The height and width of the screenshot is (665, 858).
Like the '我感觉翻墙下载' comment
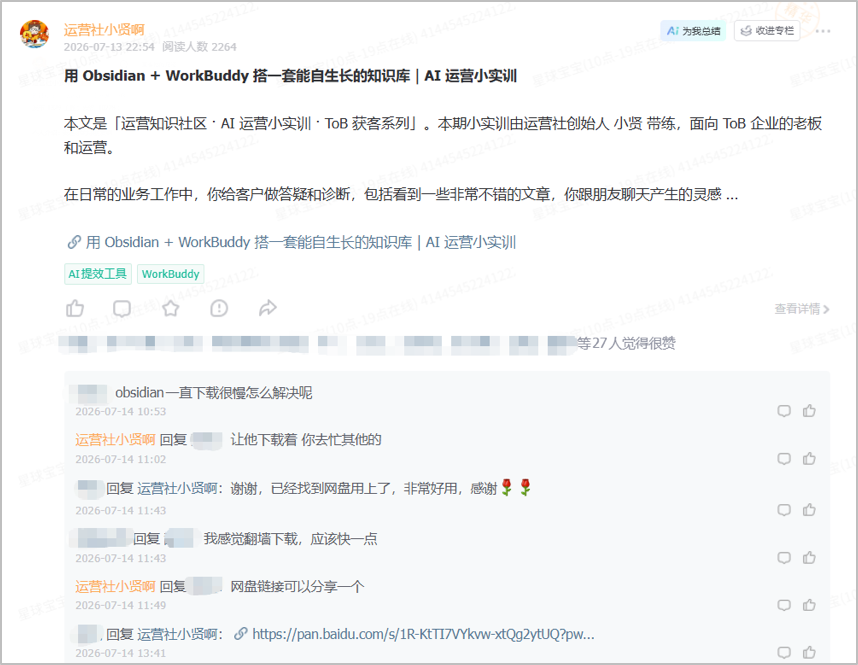[809, 558]
